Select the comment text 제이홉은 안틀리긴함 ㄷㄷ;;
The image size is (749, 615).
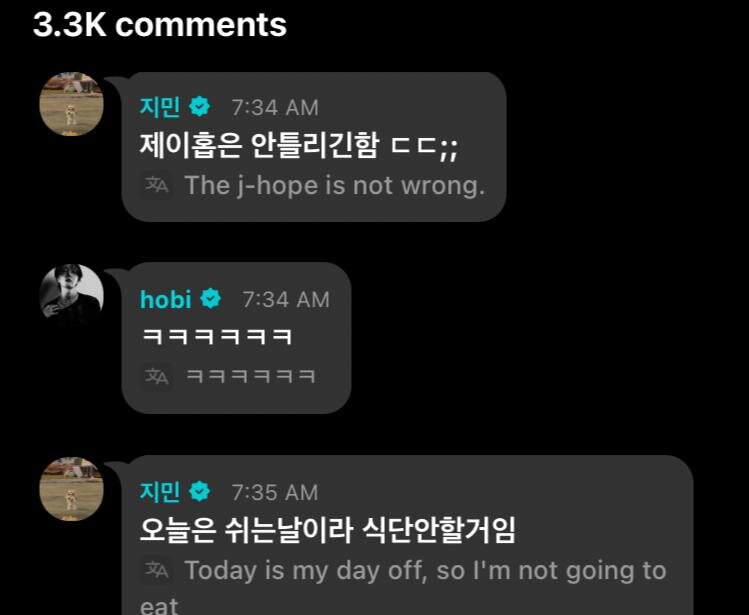(x=300, y=145)
